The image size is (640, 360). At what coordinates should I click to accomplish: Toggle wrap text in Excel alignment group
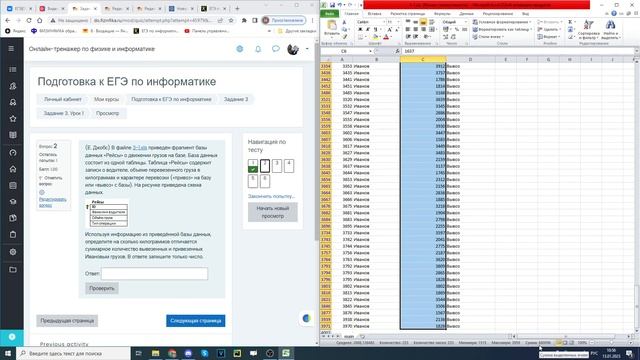point(432,22)
